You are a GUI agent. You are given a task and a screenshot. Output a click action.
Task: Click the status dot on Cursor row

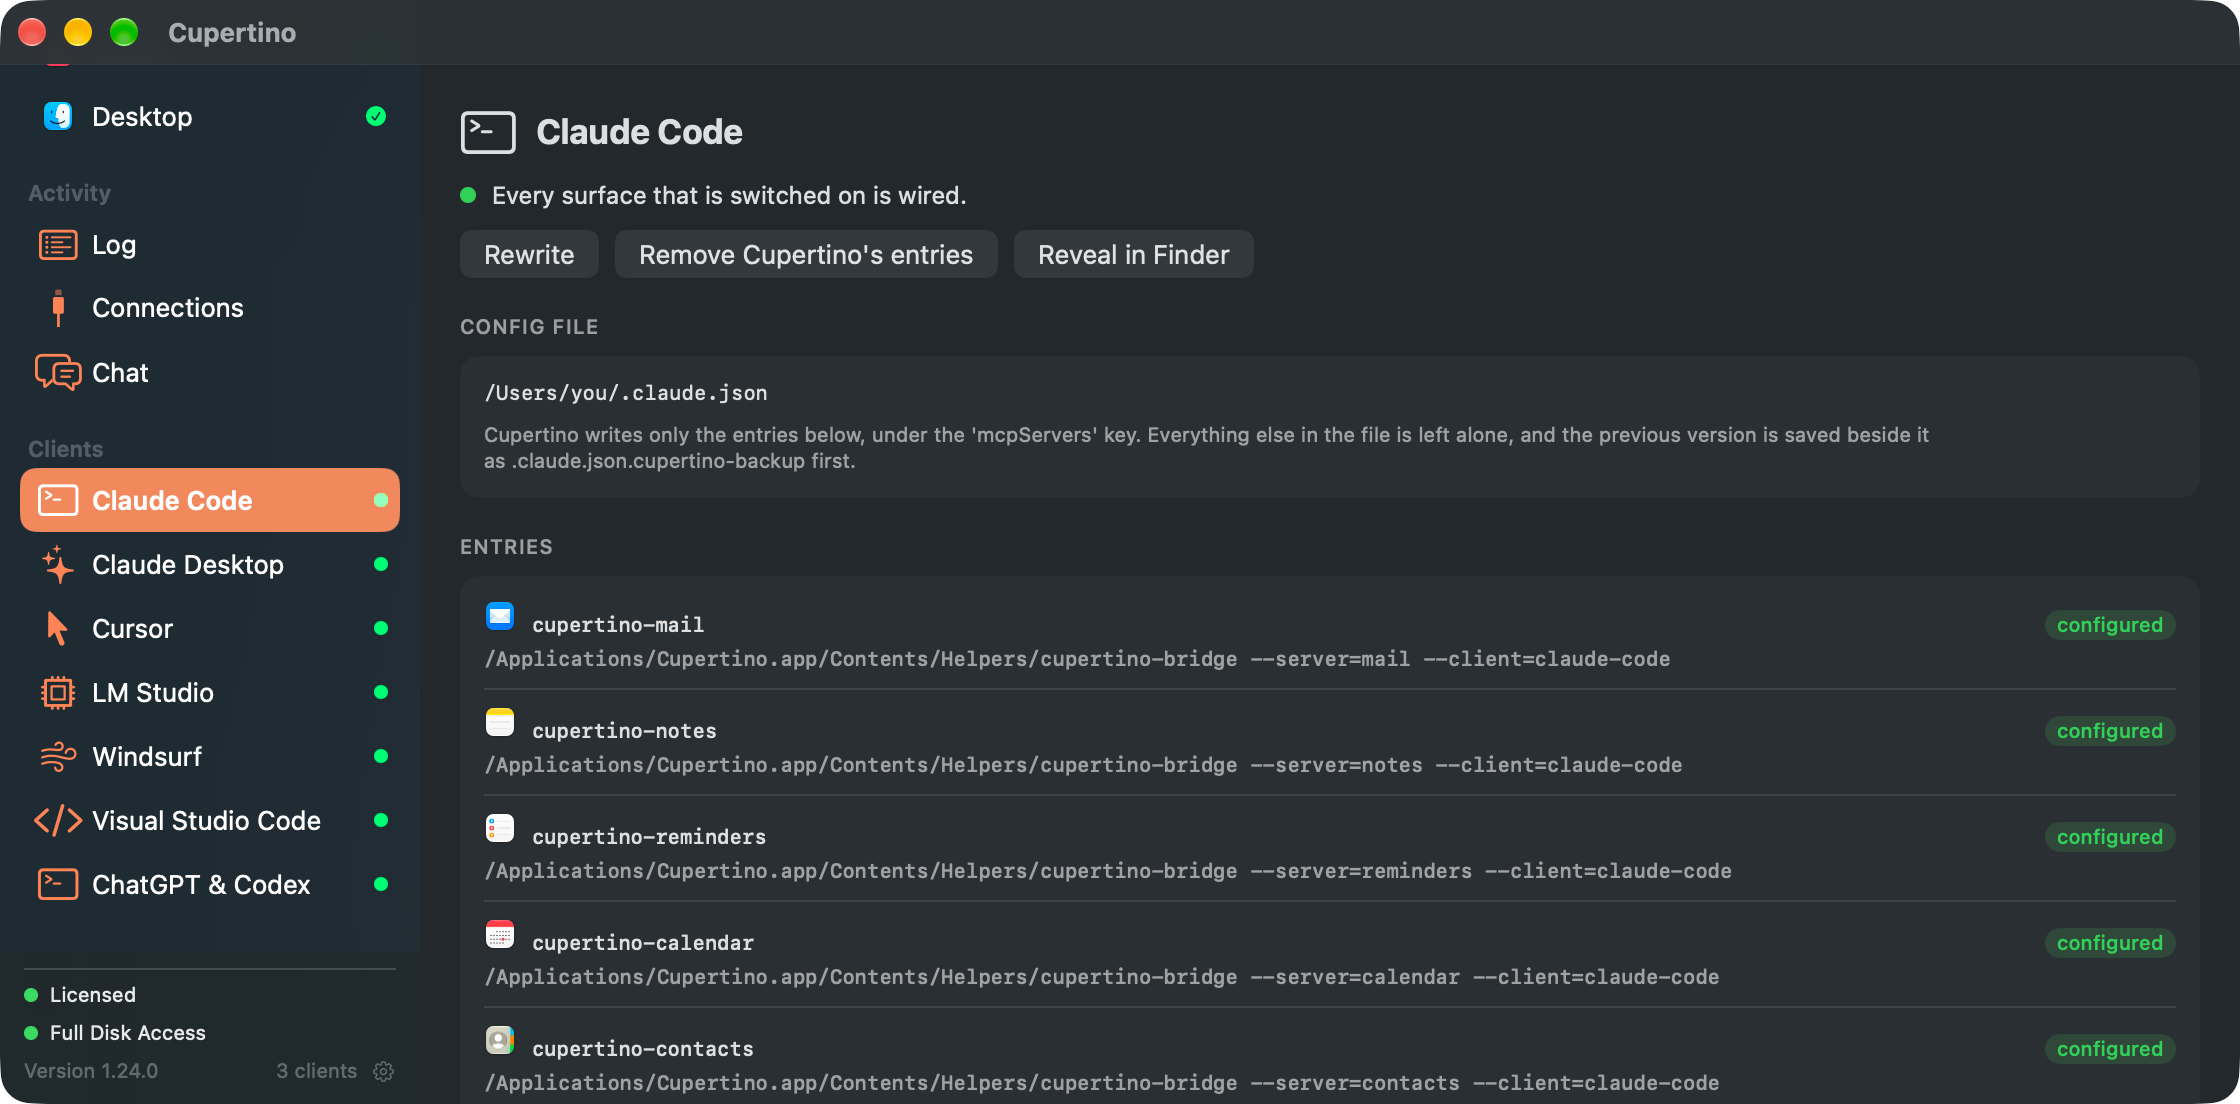click(x=381, y=628)
